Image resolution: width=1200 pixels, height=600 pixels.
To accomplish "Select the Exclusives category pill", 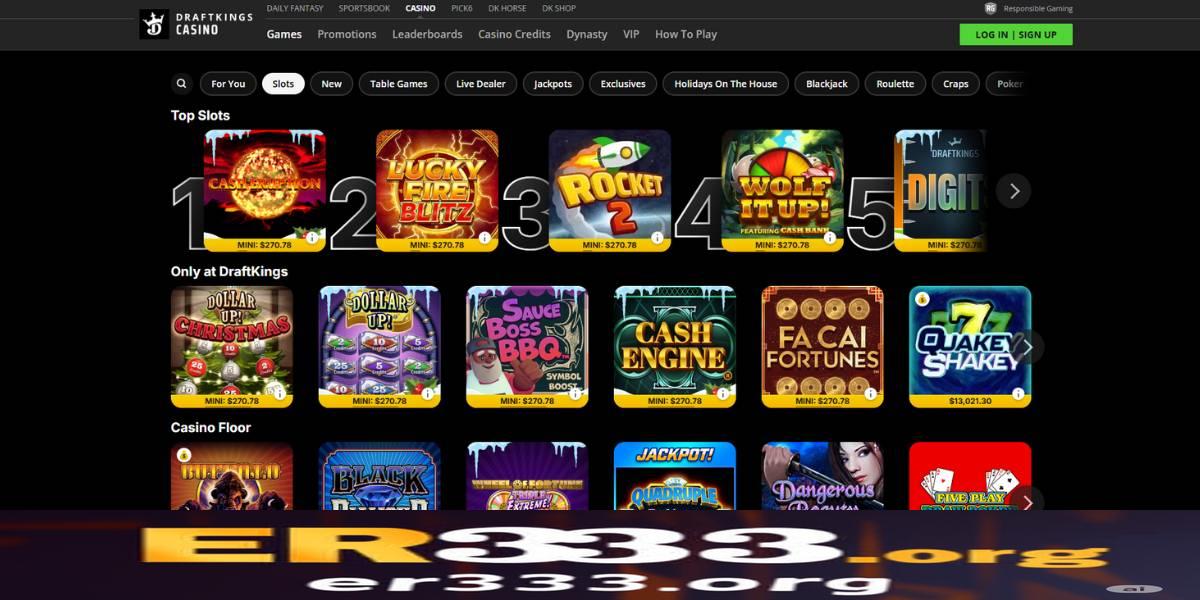I will point(623,84).
